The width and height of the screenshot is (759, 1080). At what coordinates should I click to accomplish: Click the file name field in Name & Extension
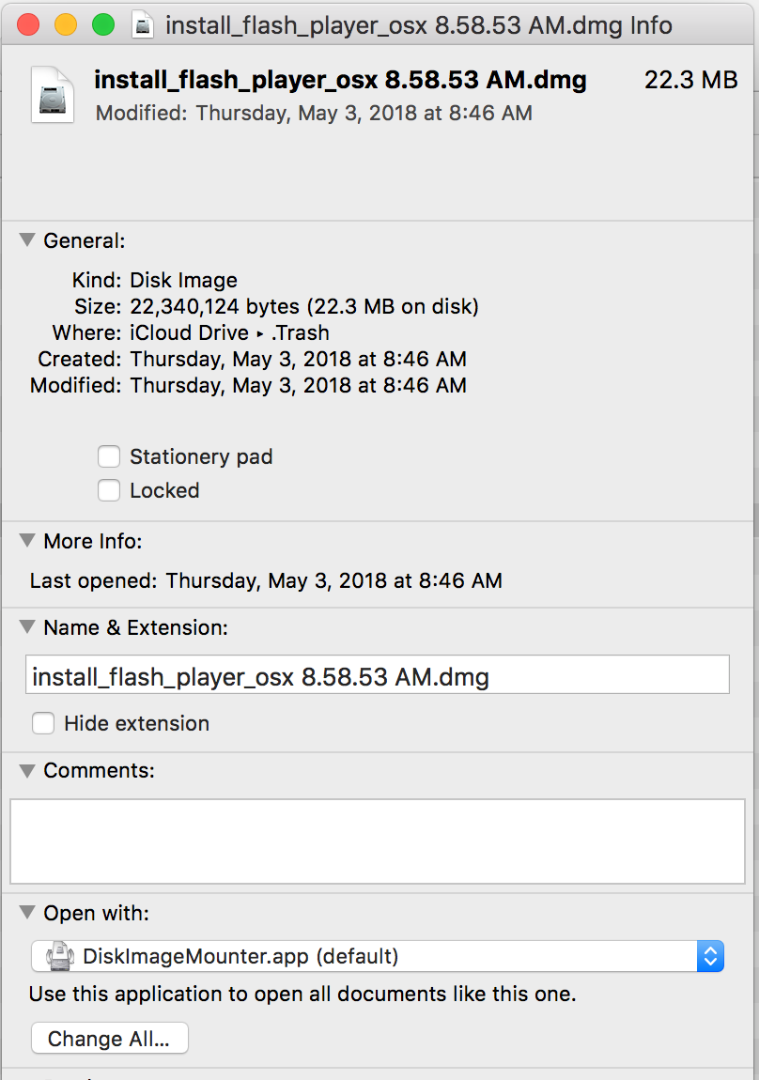click(x=377, y=674)
